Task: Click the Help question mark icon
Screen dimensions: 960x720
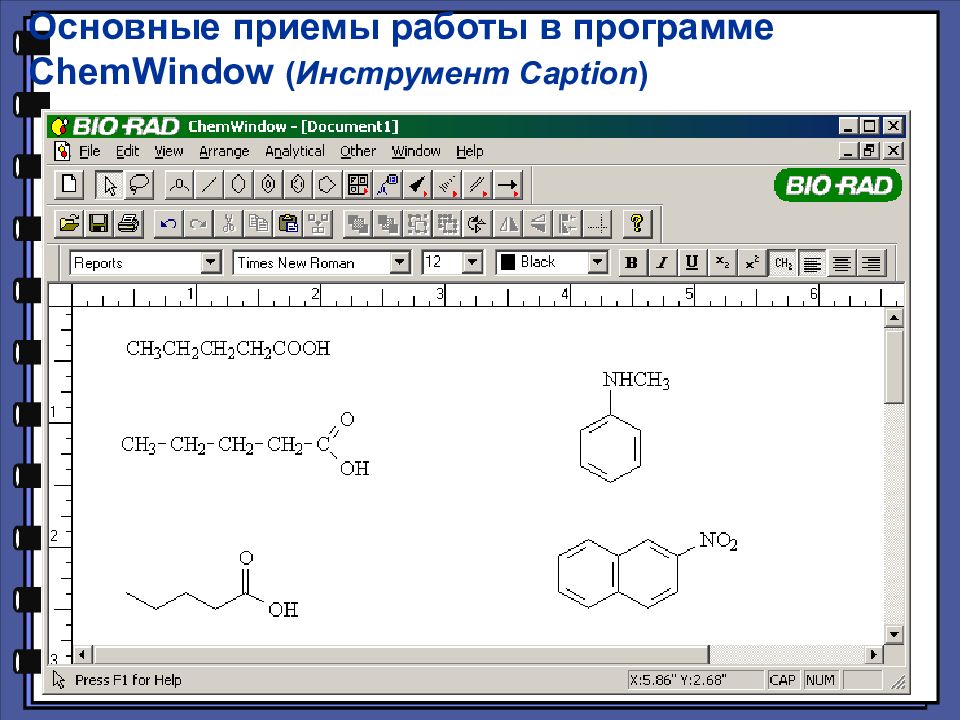Action: 636,223
